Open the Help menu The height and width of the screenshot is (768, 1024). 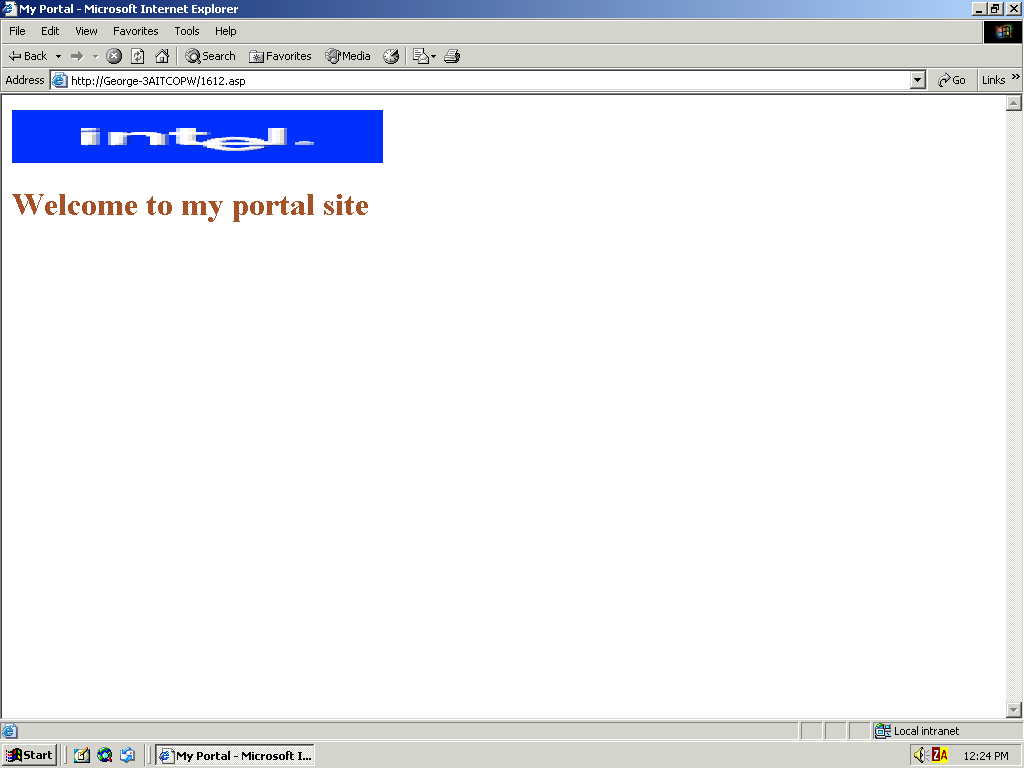tap(225, 31)
